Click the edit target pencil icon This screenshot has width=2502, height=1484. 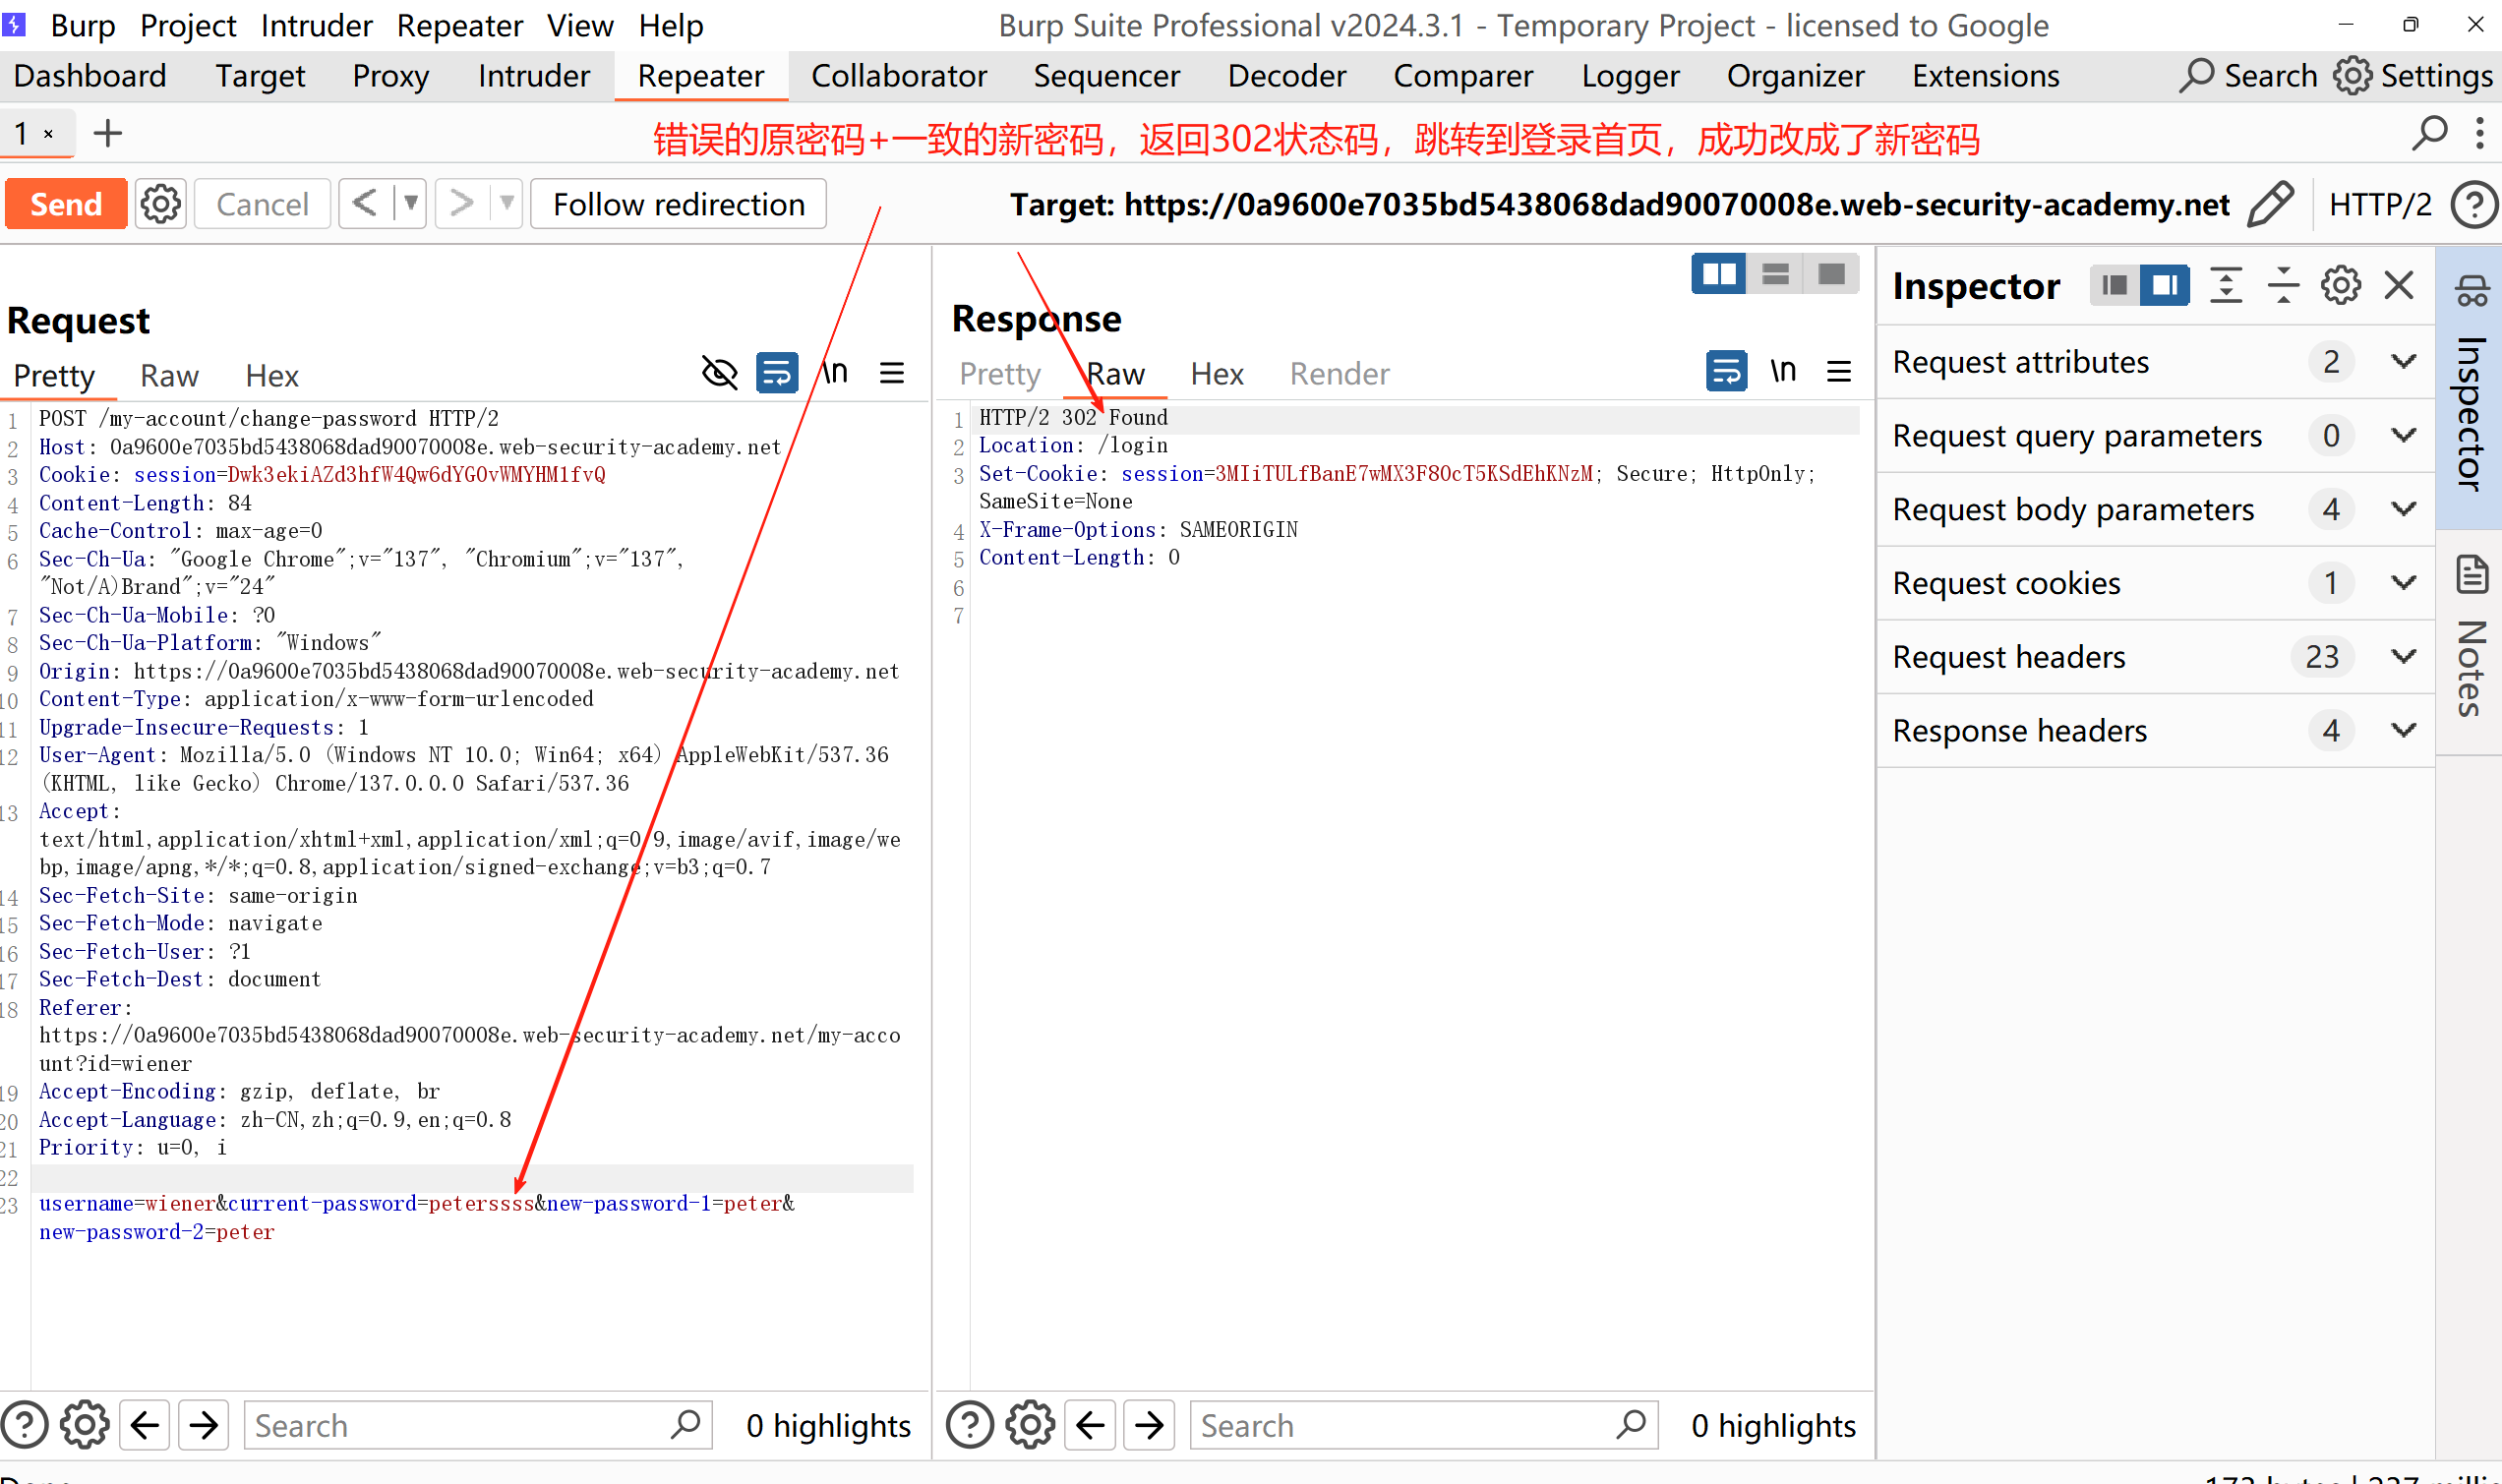(x=2270, y=204)
